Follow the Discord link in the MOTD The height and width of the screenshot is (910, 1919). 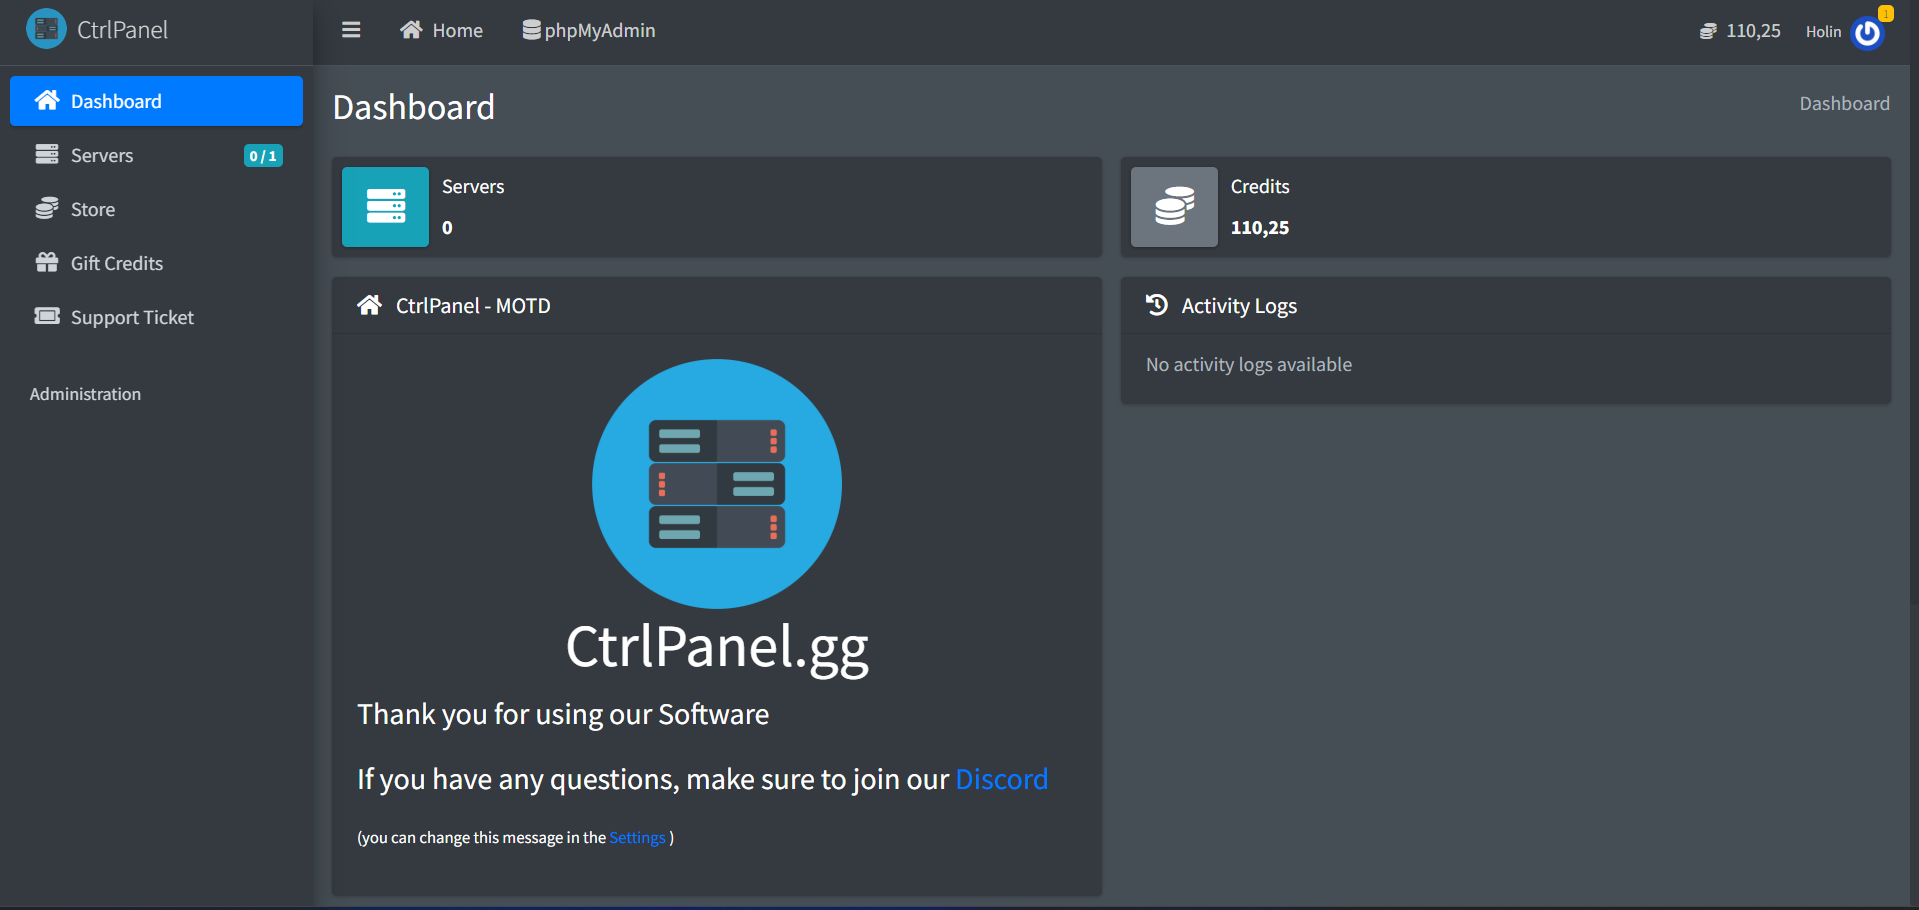[1001, 779]
